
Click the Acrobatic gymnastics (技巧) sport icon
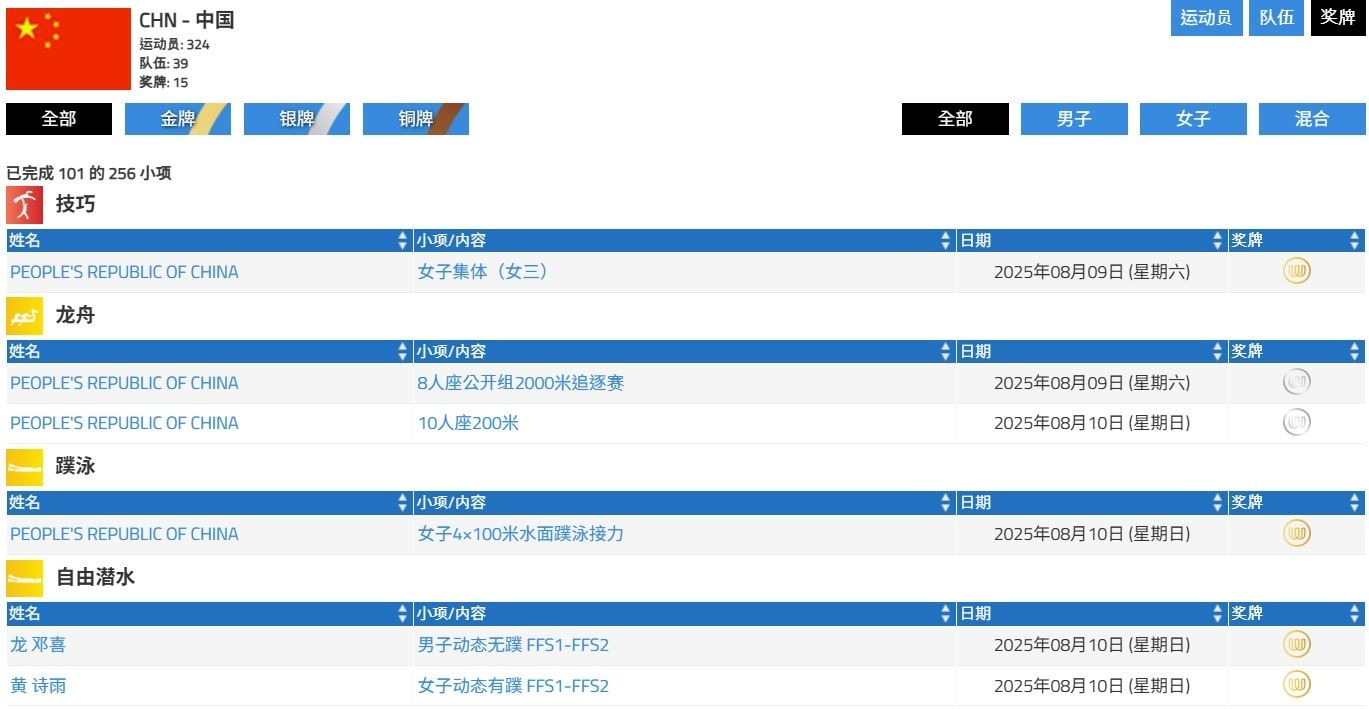(x=24, y=205)
